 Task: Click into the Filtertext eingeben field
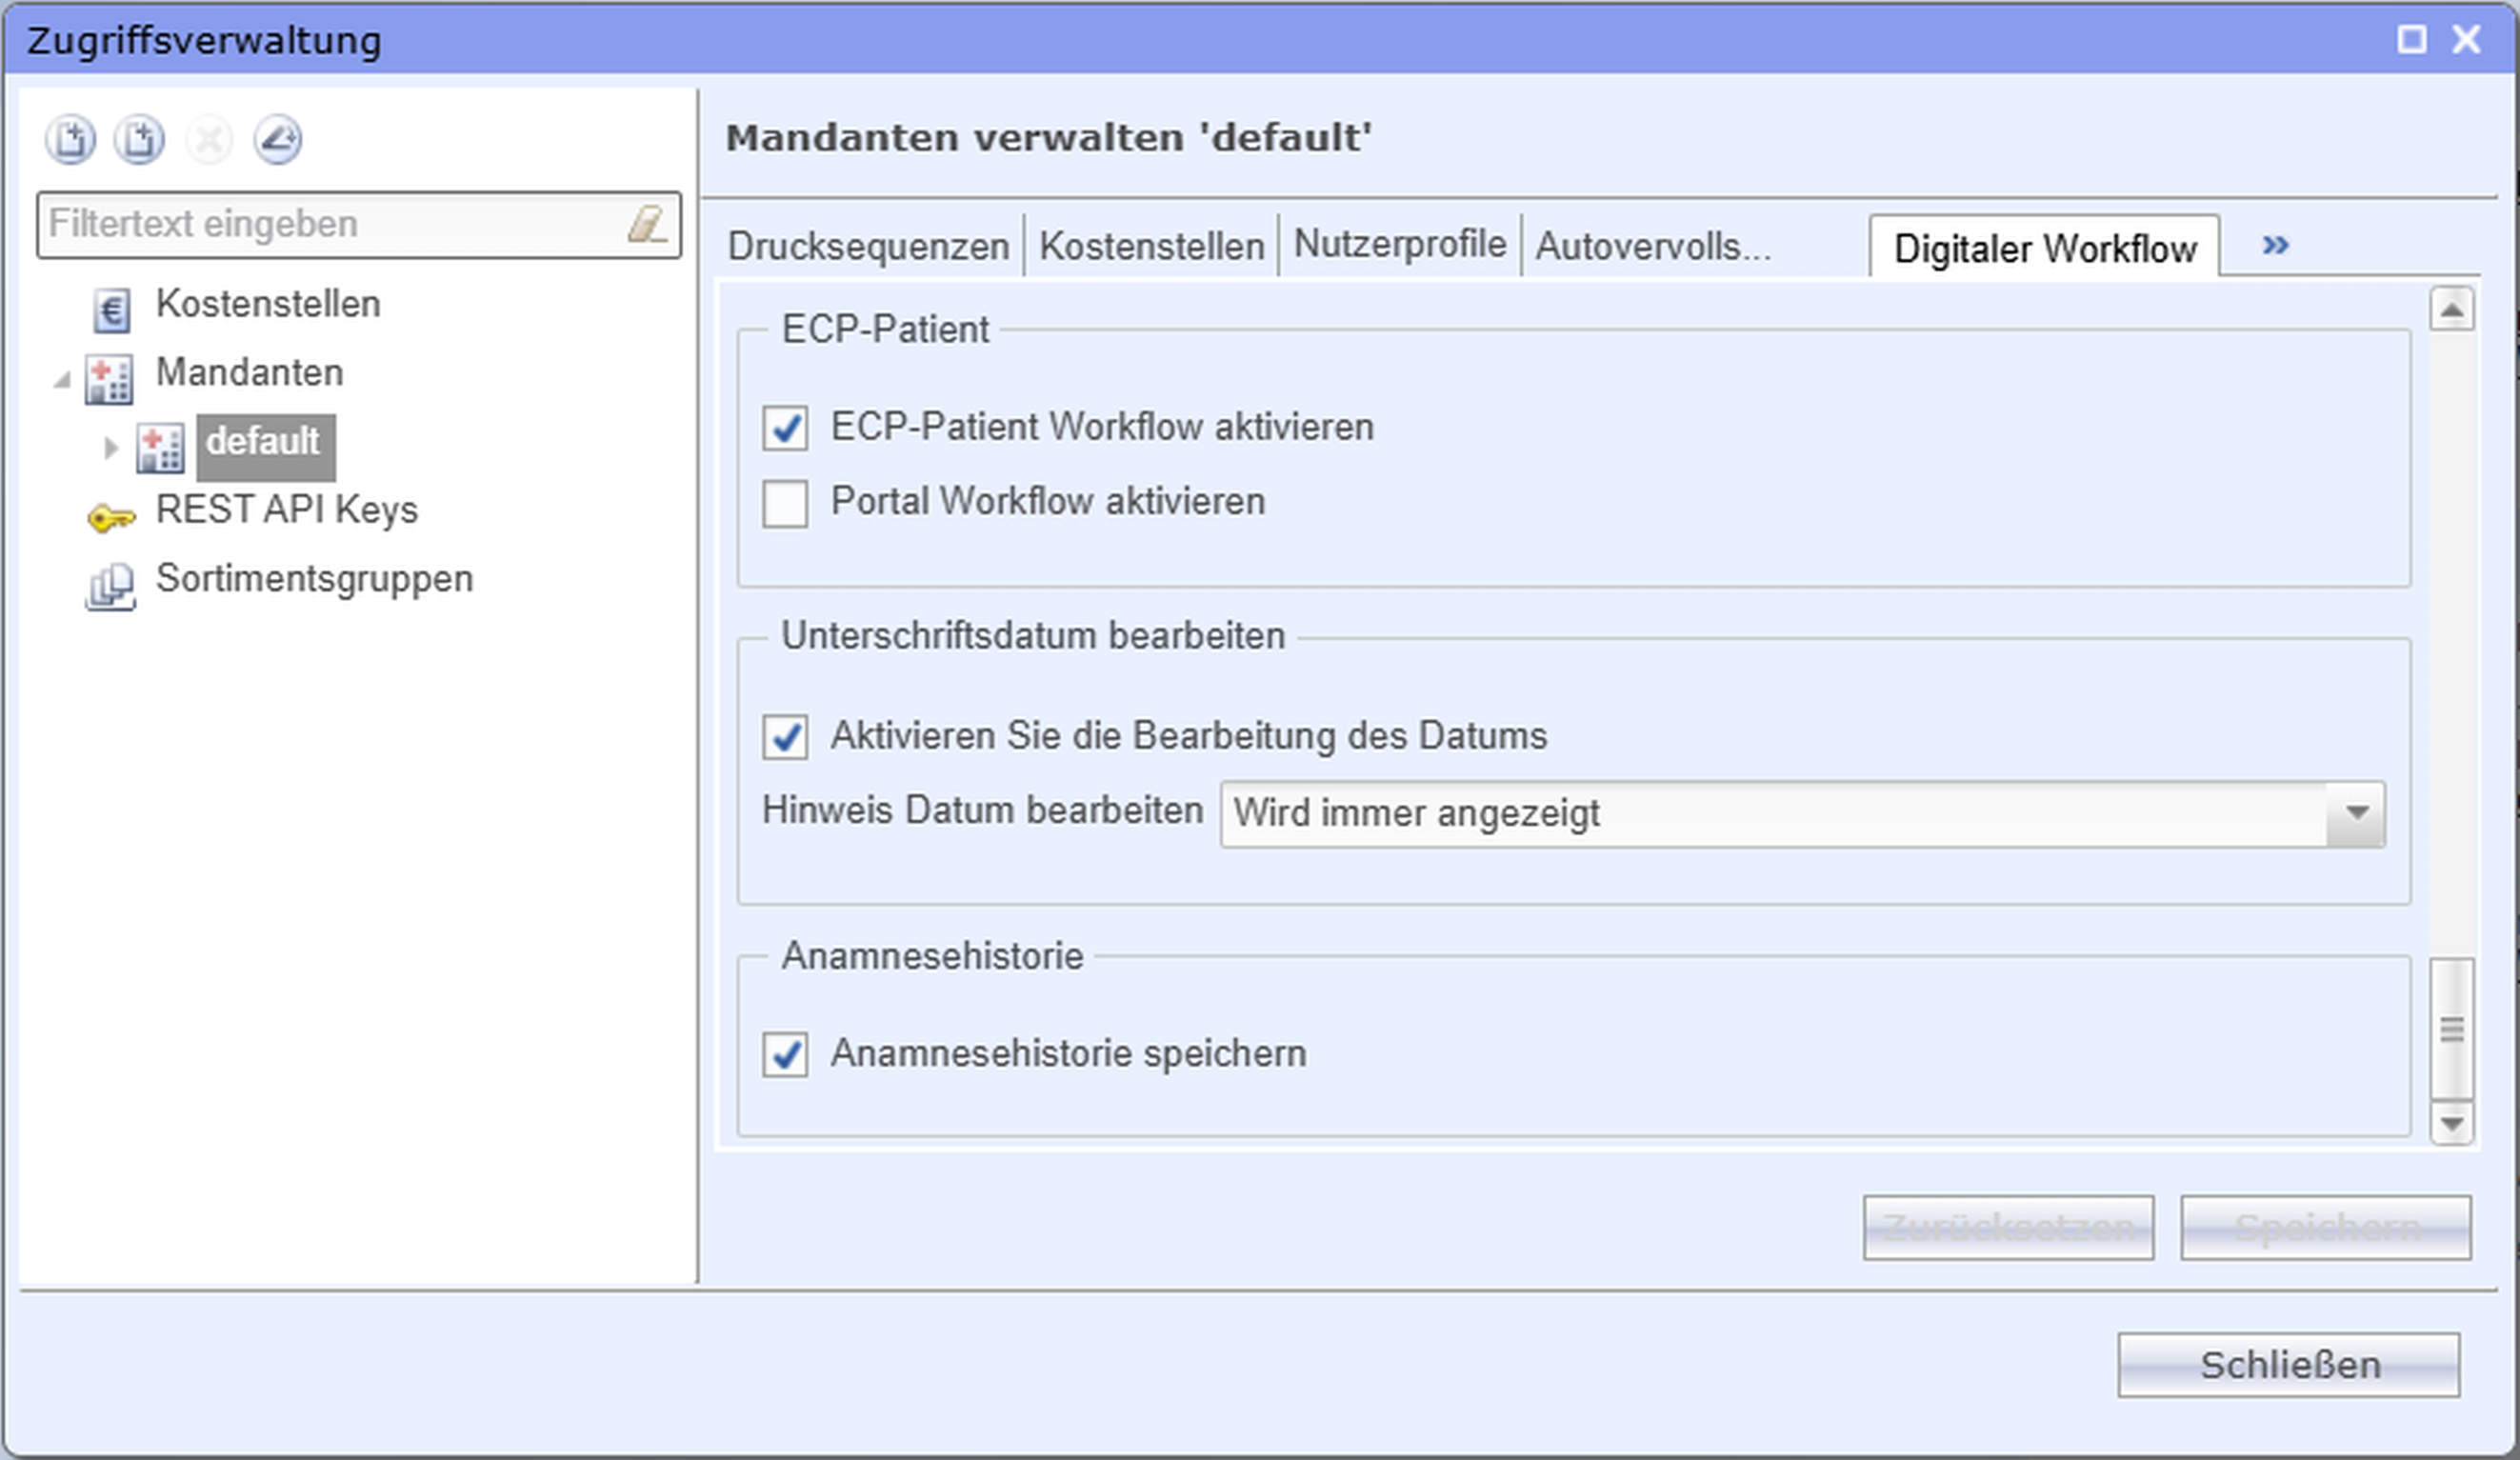(330, 224)
